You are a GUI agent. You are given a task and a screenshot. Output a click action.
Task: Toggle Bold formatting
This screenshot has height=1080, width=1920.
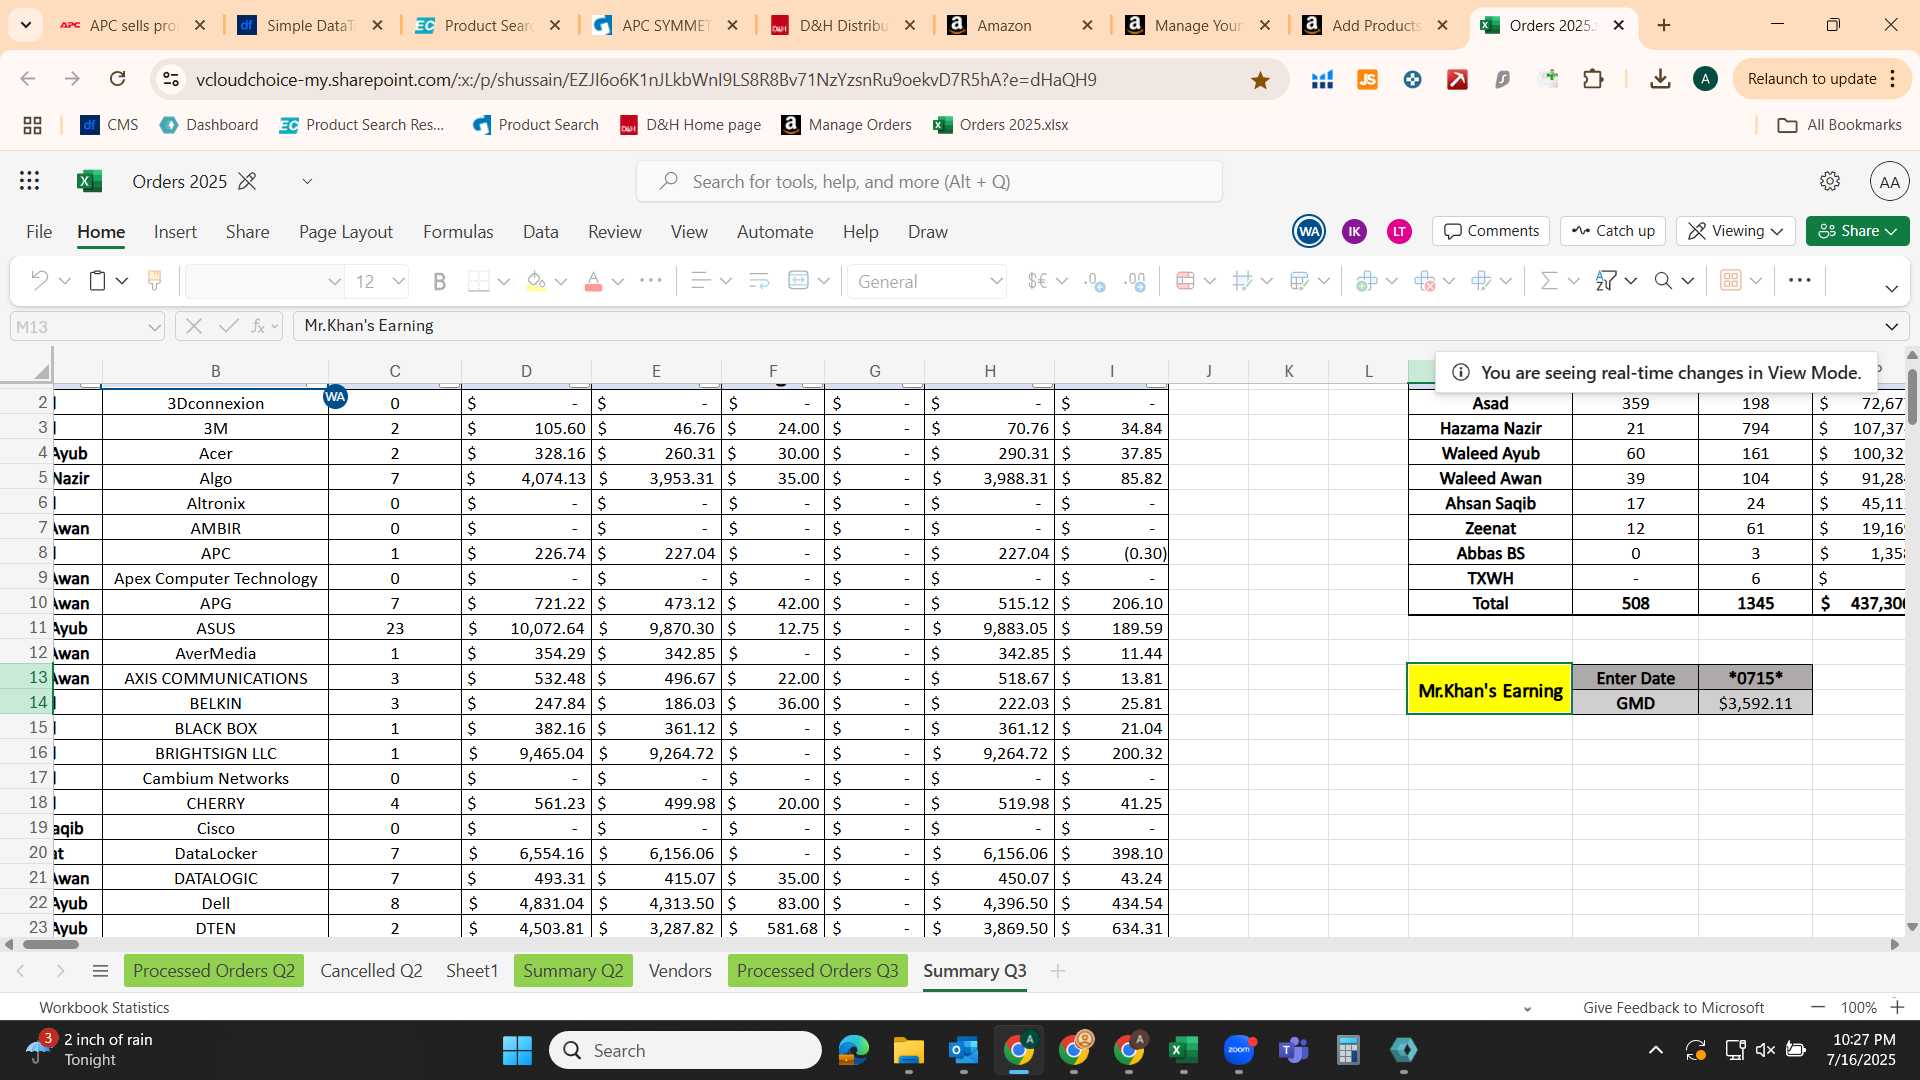[439, 281]
